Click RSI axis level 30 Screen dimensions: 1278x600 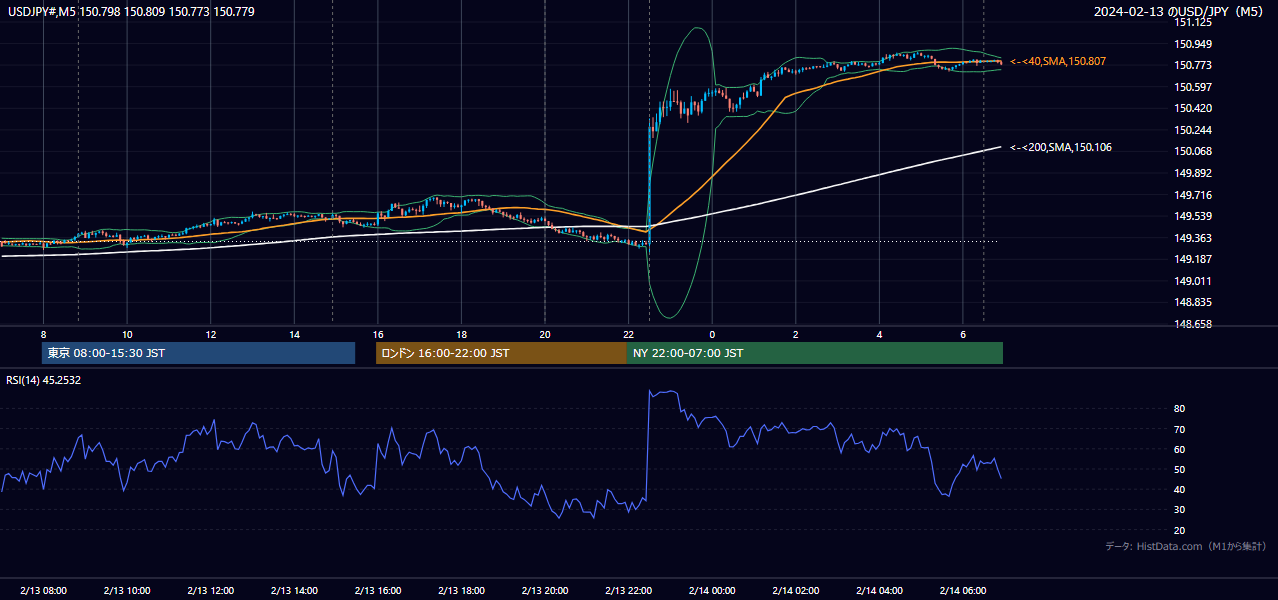[1180, 509]
